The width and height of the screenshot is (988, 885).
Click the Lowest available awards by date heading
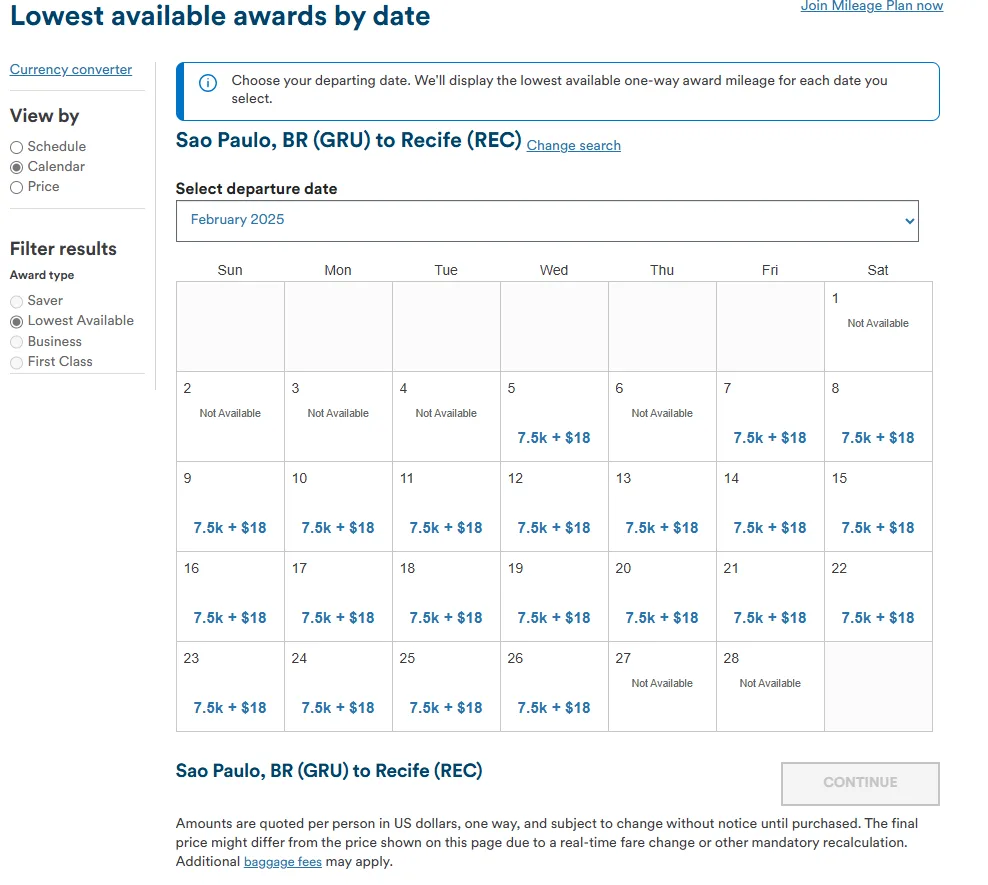tap(220, 16)
